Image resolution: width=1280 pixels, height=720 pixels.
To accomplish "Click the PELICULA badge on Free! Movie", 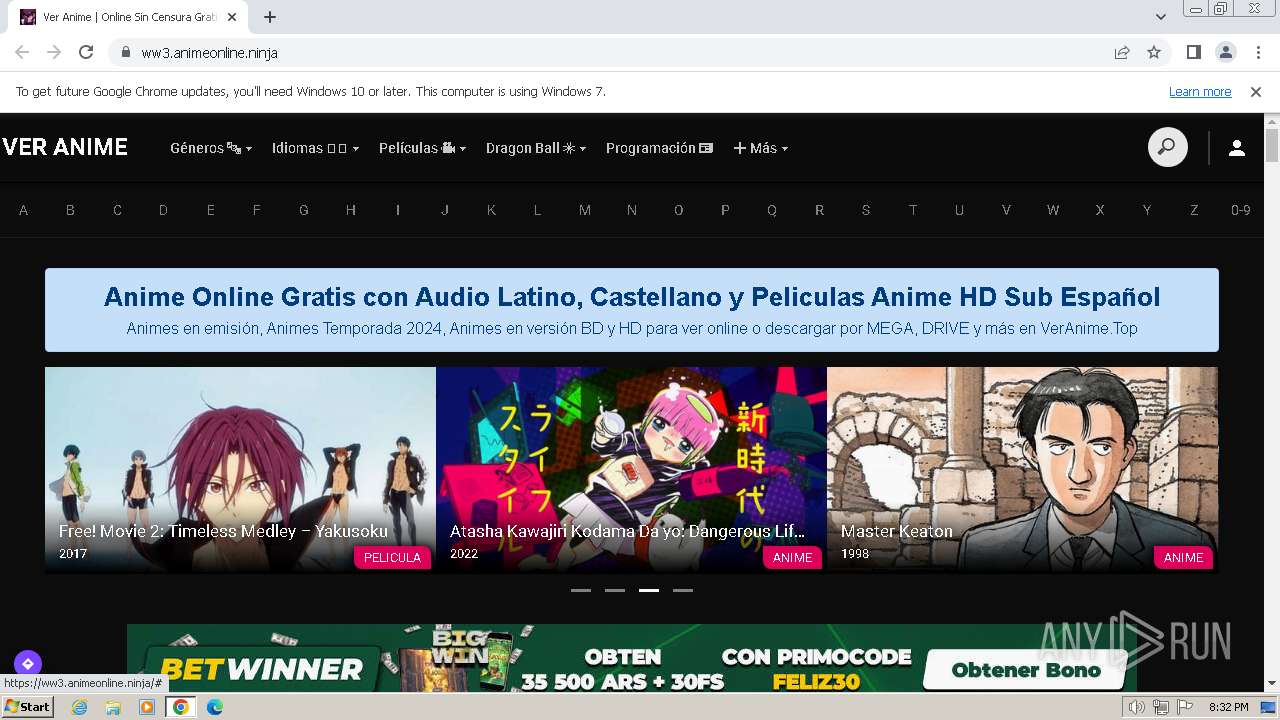I will pos(392,557).
